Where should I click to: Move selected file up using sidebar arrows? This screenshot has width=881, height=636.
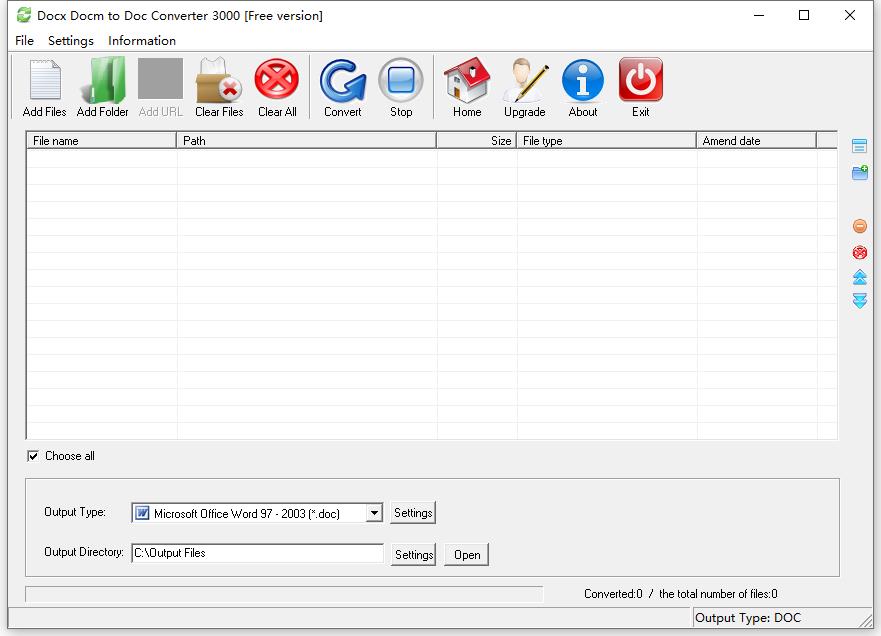click(x=859, y=277)
